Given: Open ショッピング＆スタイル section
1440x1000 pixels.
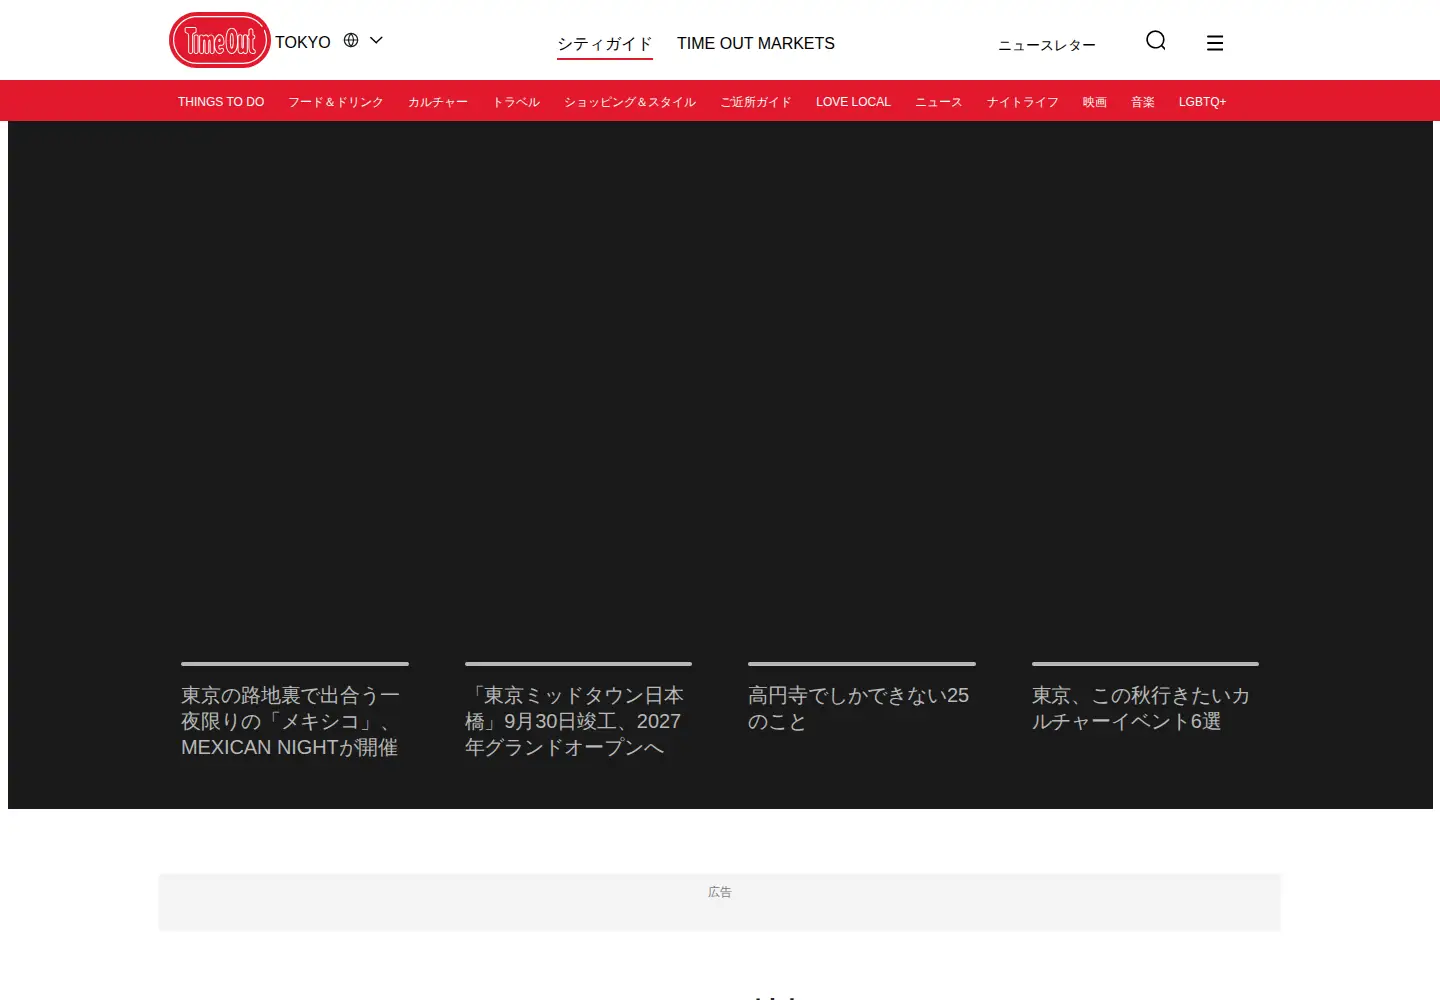Looking at the screenshot, I should [630, 102].
